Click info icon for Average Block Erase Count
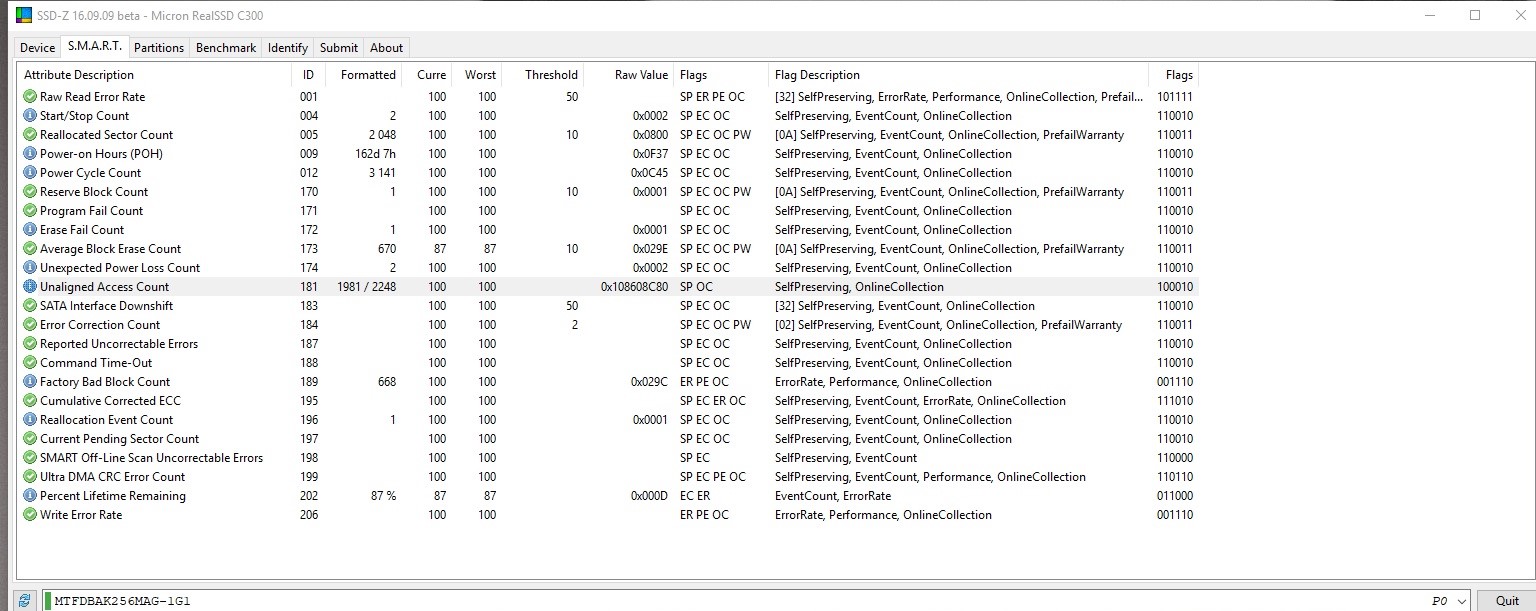This screenshot has width=1536, height=611. click(x=30, y=249)
